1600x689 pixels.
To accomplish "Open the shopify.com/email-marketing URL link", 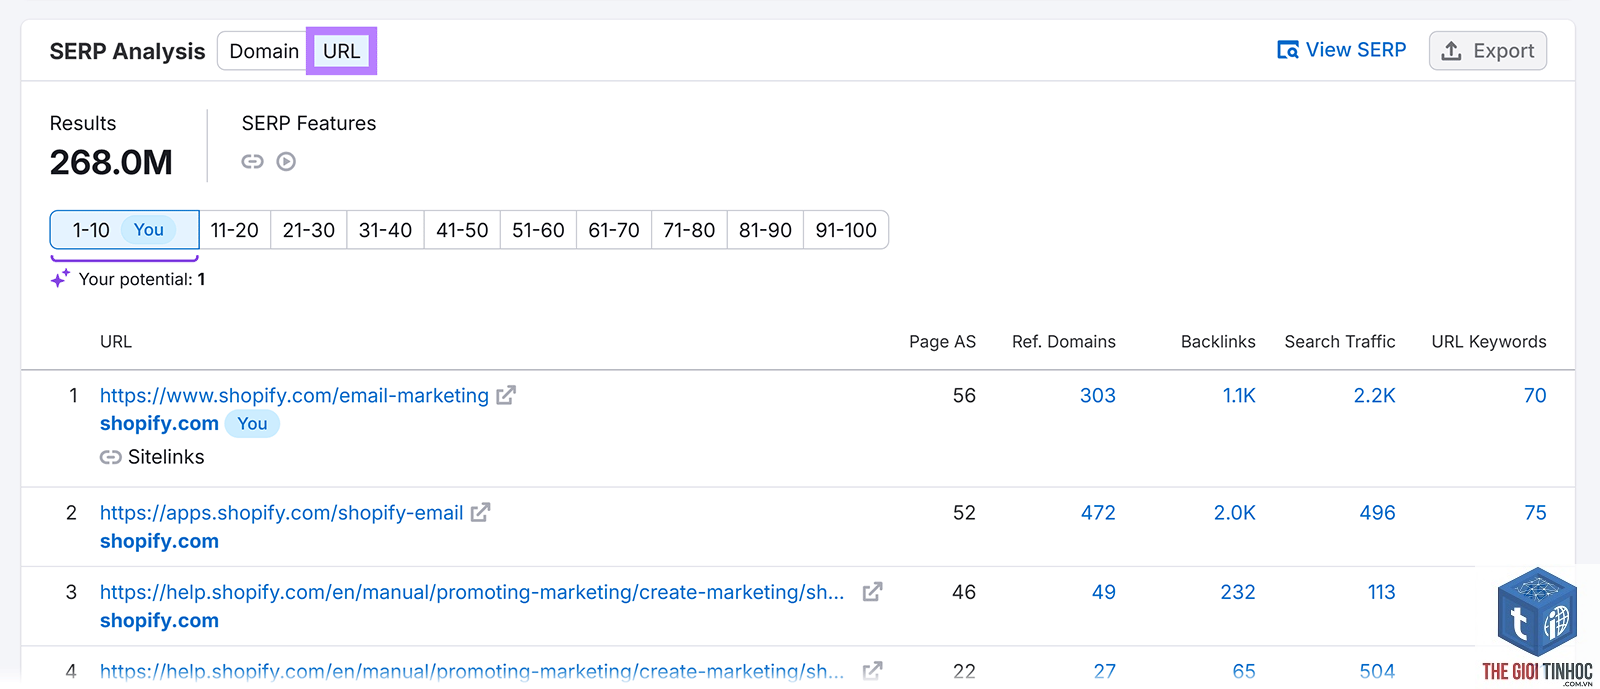I will 294,396.
